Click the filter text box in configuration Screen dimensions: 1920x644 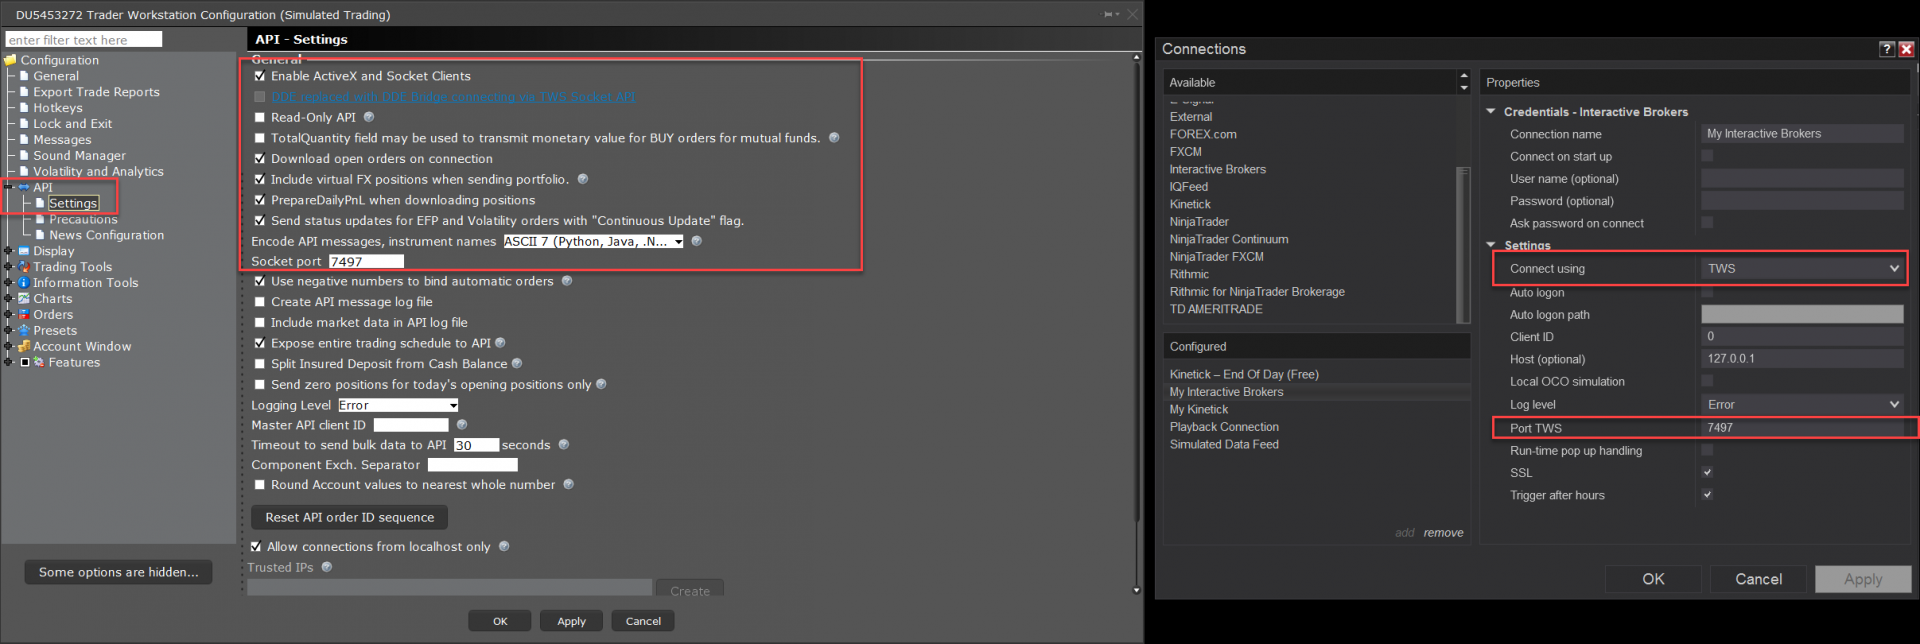pyautogui.click(x=84, y=40)
